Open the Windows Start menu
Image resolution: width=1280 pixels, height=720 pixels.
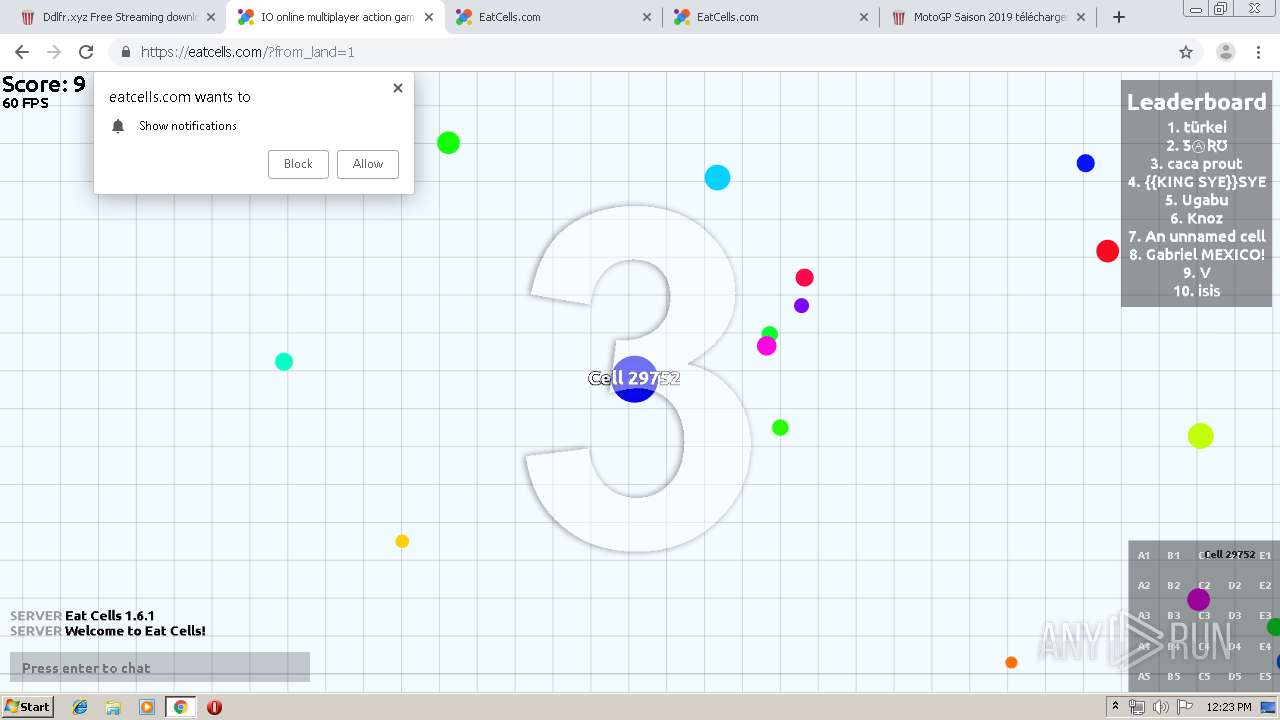(x=28, y=707)
